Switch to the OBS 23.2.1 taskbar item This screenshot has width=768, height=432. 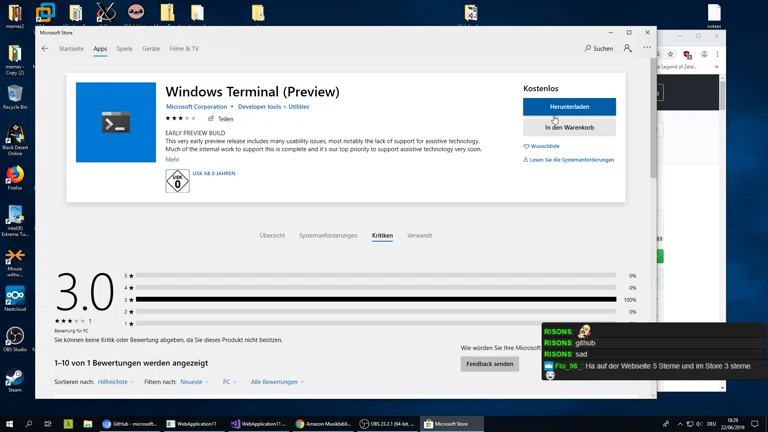387,424
